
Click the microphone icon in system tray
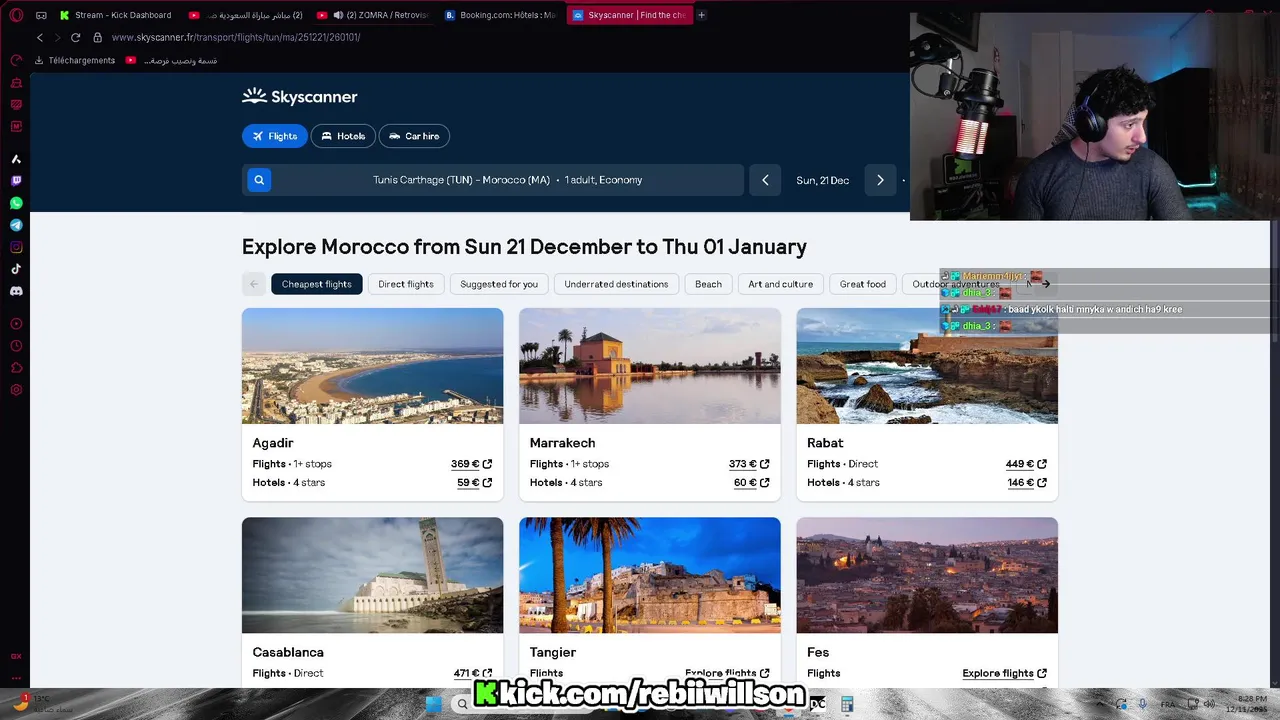pos(1143,704)
